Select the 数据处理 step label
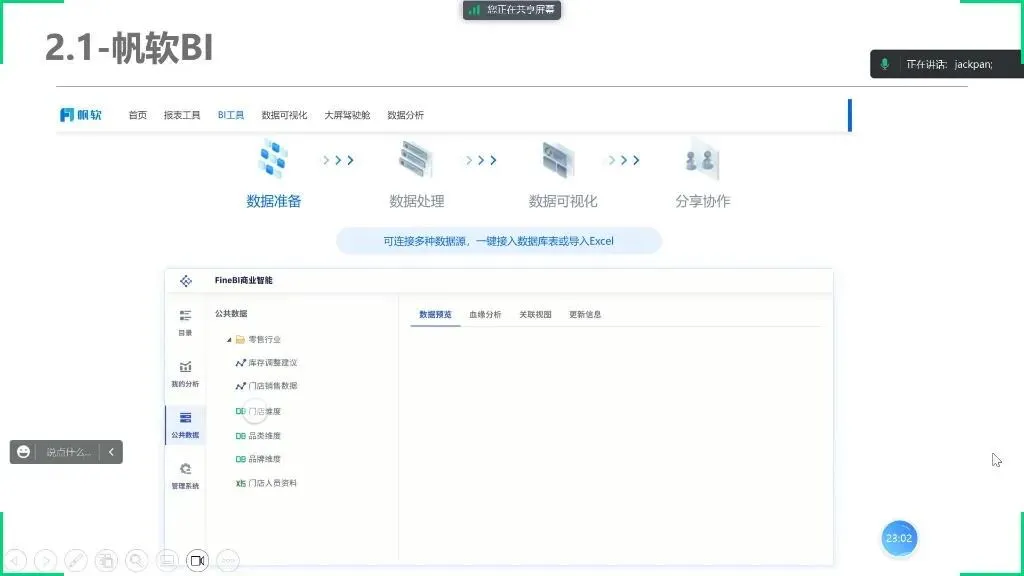 [417, 201]
